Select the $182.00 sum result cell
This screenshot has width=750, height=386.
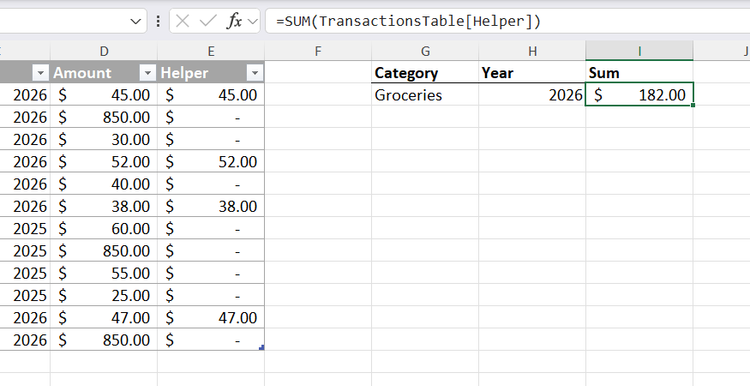(640, 95)
